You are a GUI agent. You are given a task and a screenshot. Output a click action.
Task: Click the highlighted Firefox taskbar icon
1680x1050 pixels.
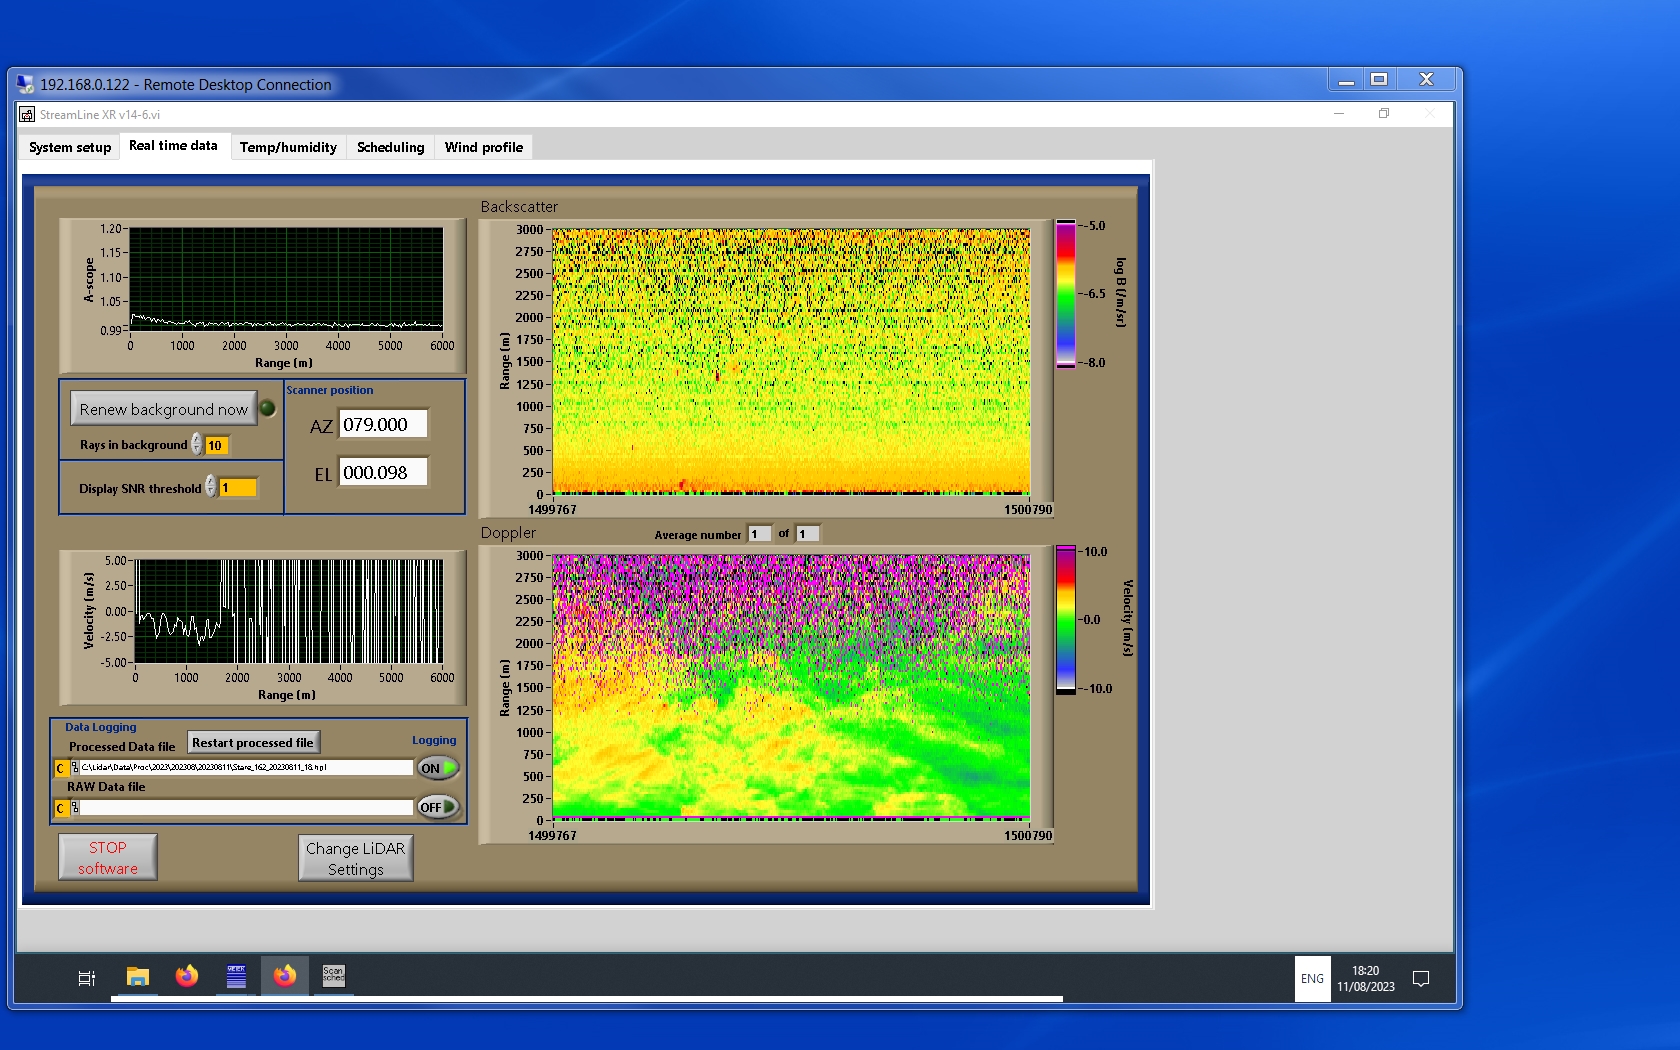click(x=285, y=976)
